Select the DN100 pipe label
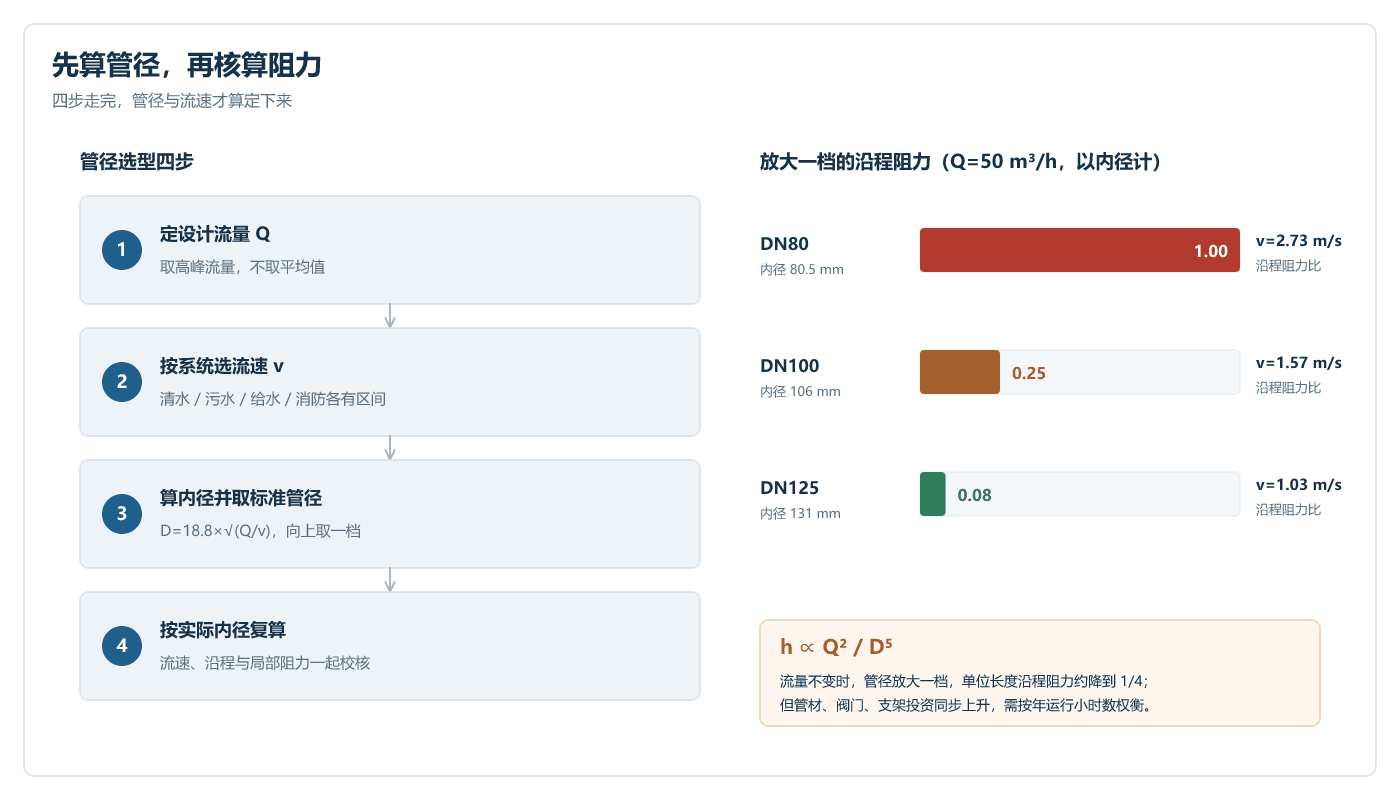Screen dimensions: 1400x800 click(x=790, y=366)
